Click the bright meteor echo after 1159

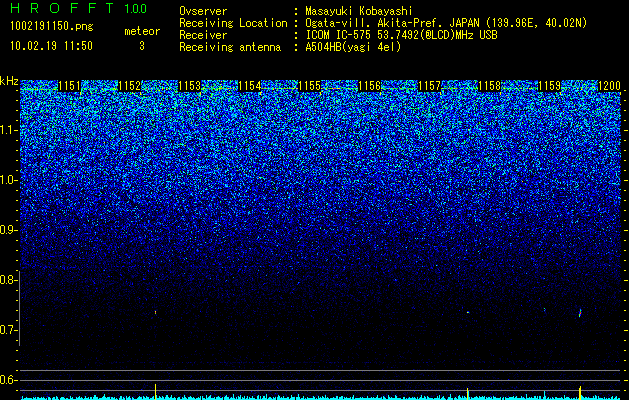click(580, 313)
